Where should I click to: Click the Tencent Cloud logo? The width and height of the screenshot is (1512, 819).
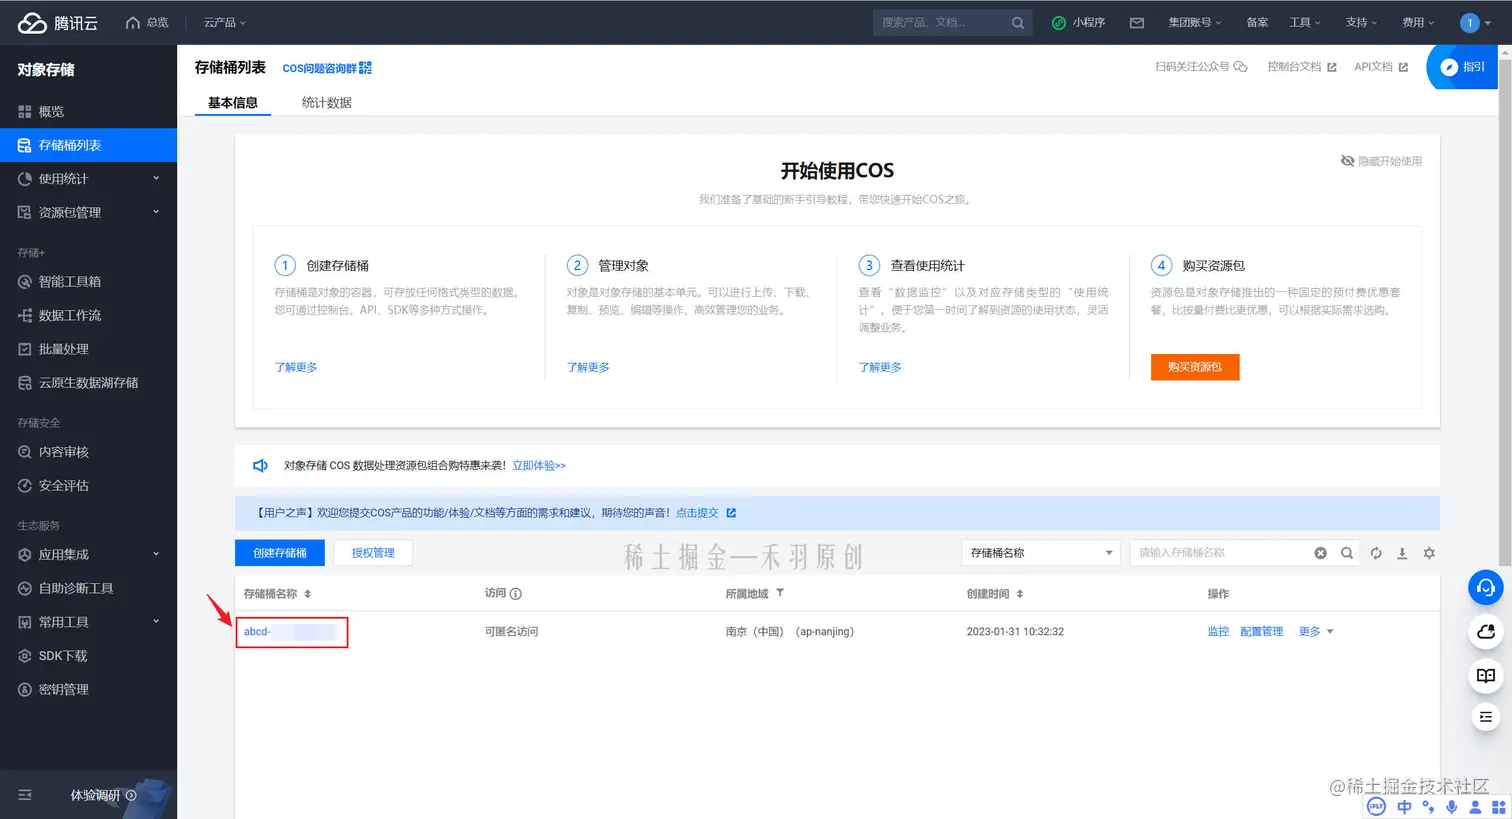pyautogui.click(x=58, y=22)
